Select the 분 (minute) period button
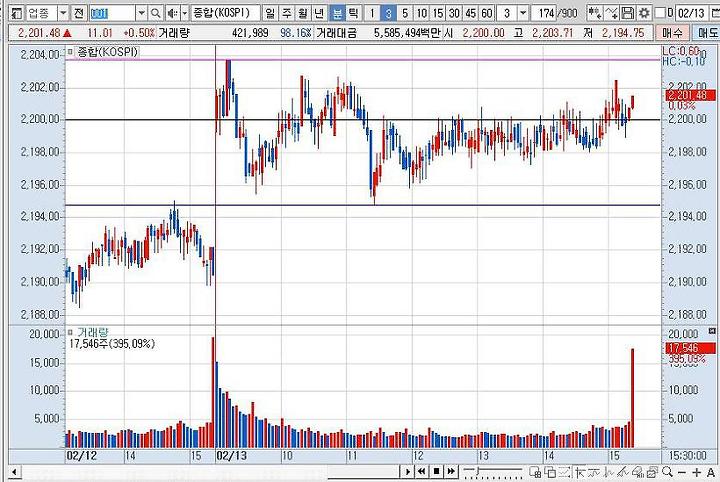The width and height of the screenshot is (720, 482). pos(337,13)
